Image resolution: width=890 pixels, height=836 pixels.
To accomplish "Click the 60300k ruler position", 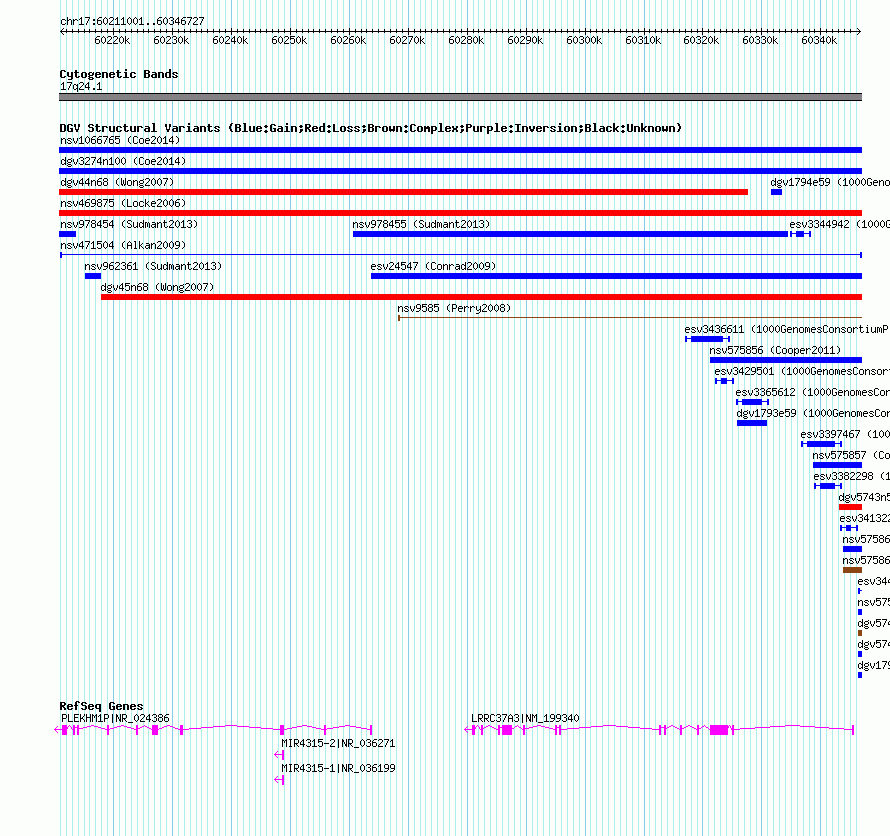I will tap(585, 40).
